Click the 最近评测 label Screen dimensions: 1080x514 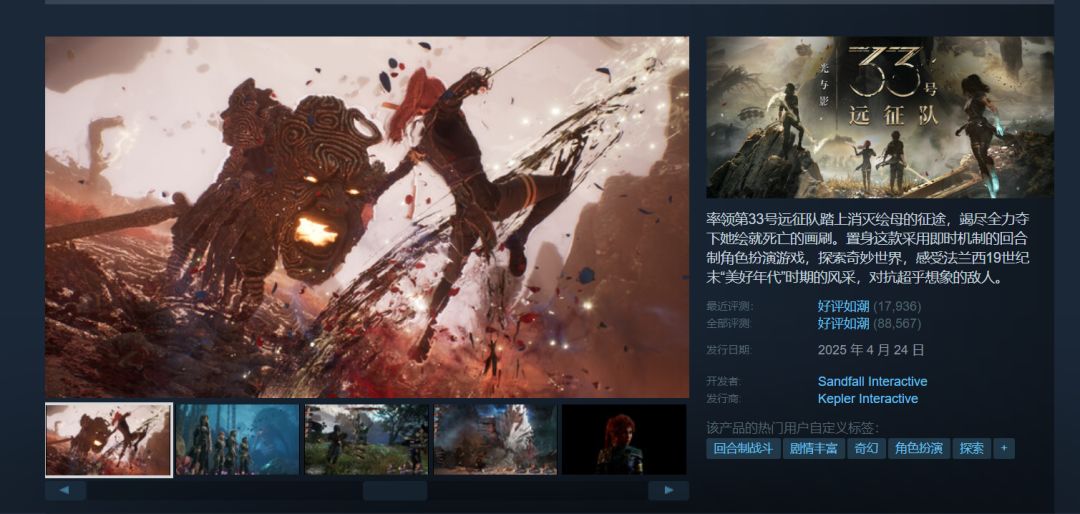click(x=729, y=306)
